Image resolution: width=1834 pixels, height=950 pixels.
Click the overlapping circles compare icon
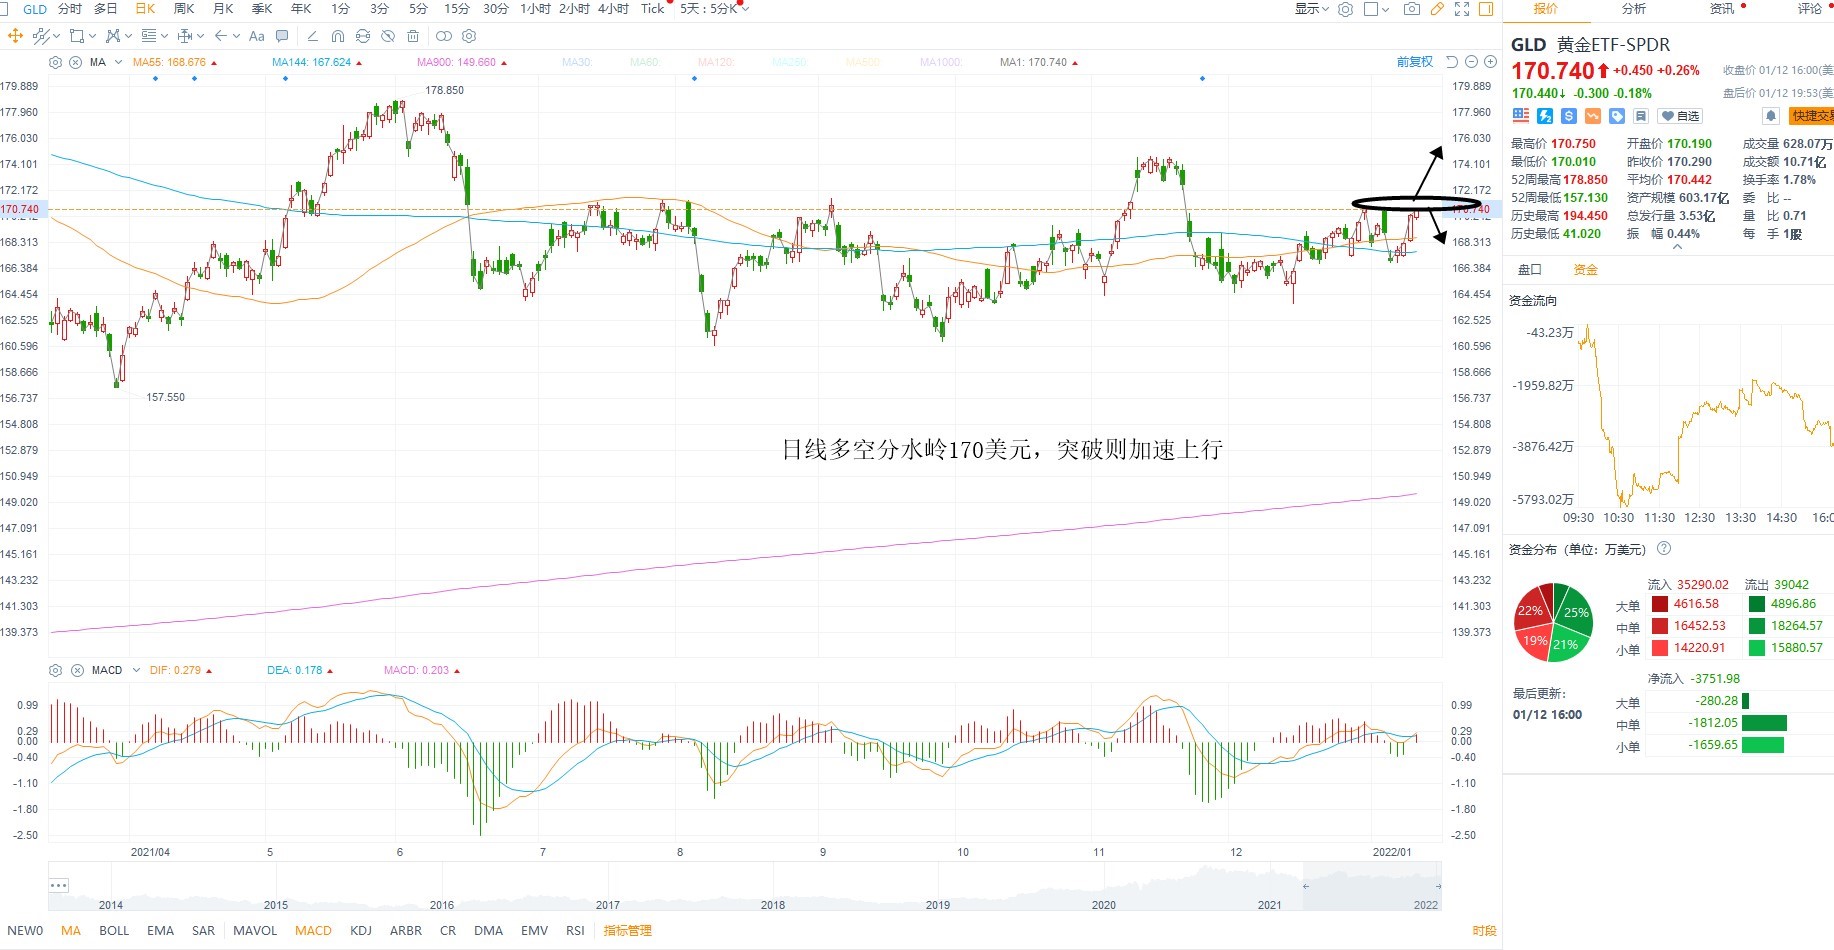point(444,36)
